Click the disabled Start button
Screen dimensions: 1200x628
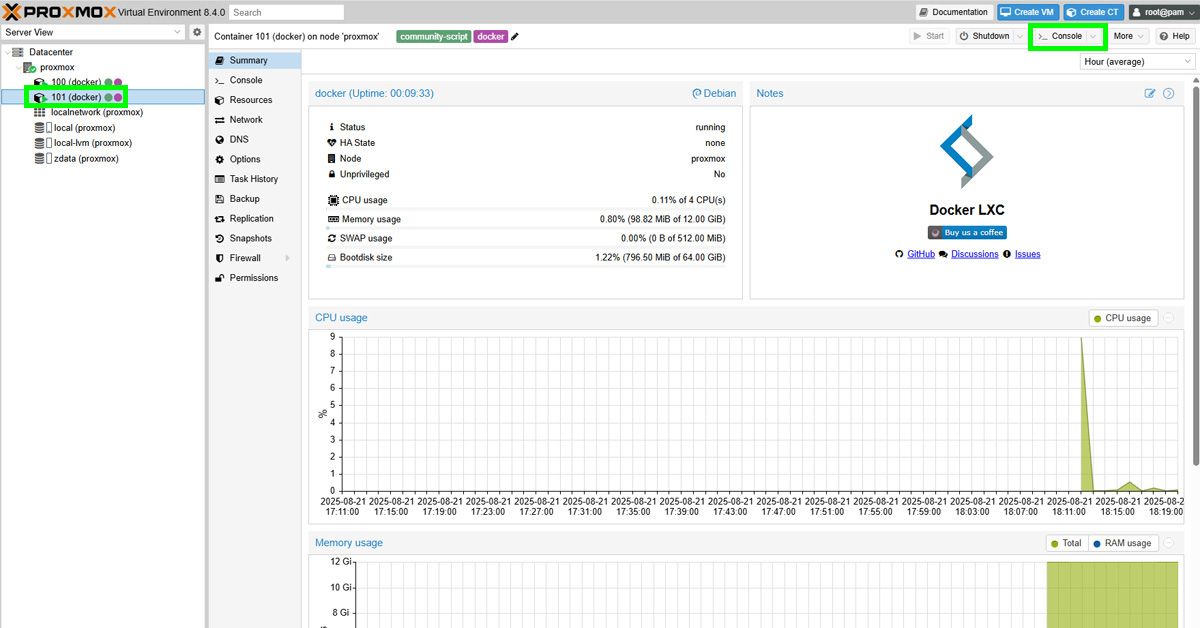coord(930,36)
